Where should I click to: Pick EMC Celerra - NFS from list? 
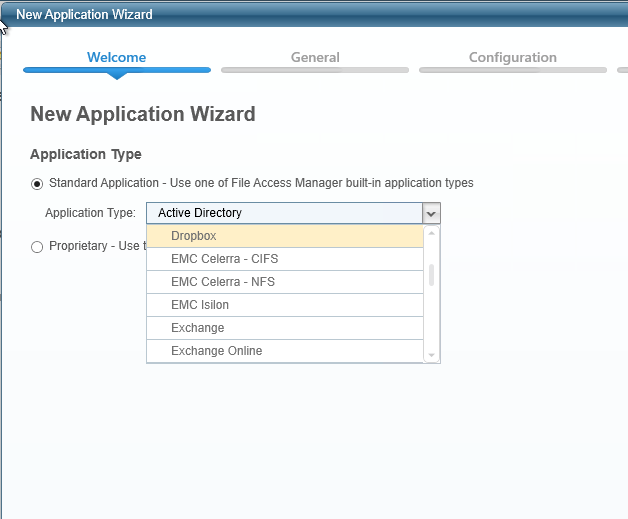click(285, 282)
